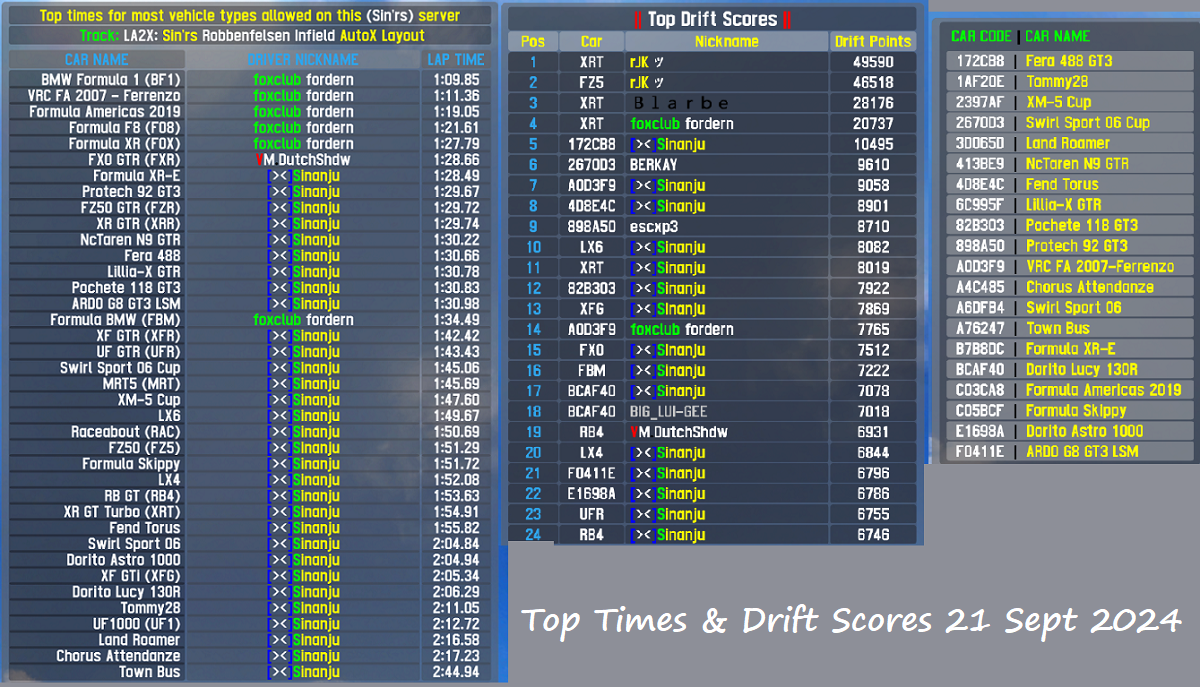Click the 'FXO GTR (FXR)' car entry
Viewport: 1200px width, 687px height.
tap(134, 160)
